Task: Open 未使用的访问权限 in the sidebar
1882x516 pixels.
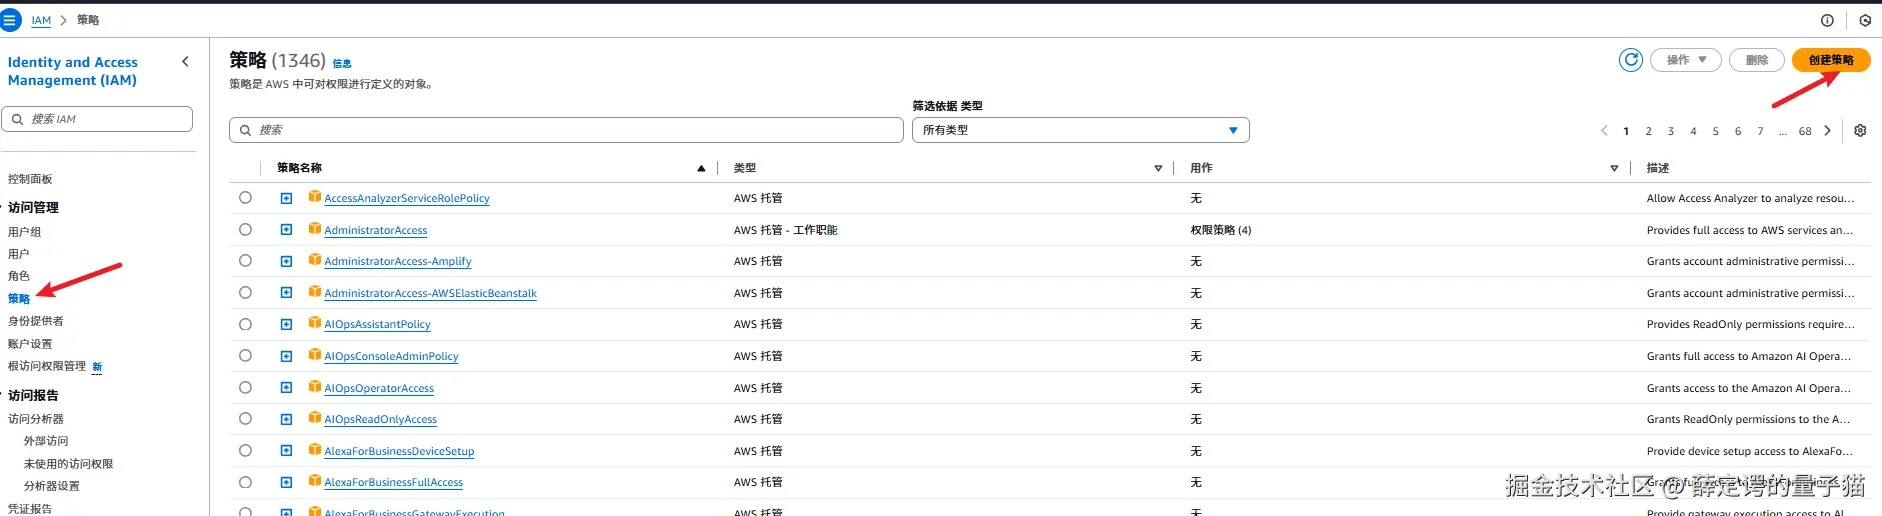Action: [68, 464]
